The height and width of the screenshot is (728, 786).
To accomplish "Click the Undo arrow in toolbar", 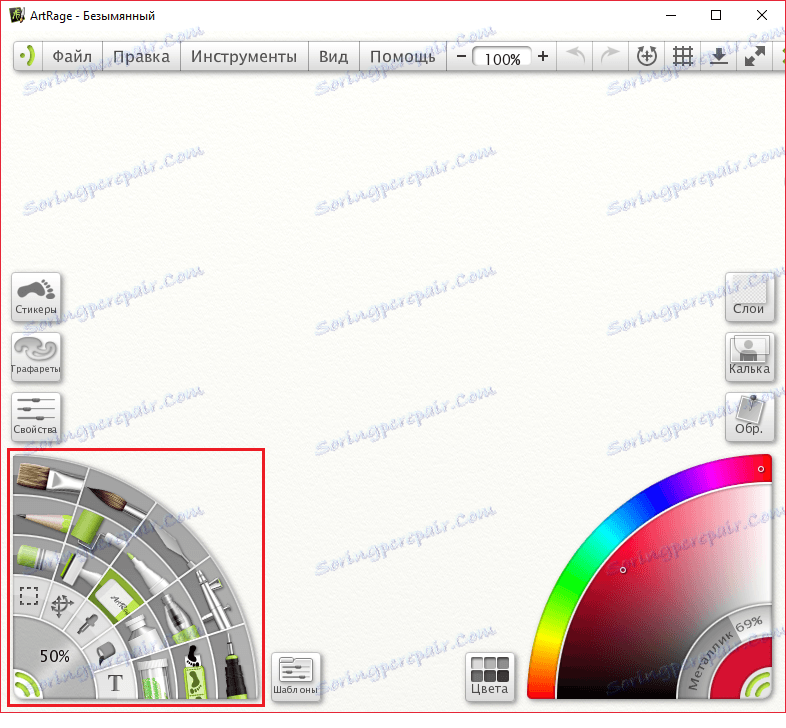I will coord(575,56).
